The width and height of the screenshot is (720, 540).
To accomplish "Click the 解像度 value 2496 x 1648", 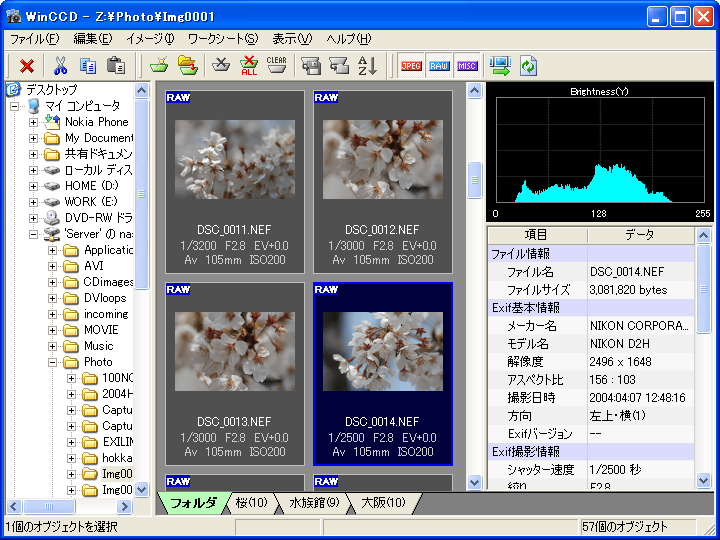I will point(620,362).
